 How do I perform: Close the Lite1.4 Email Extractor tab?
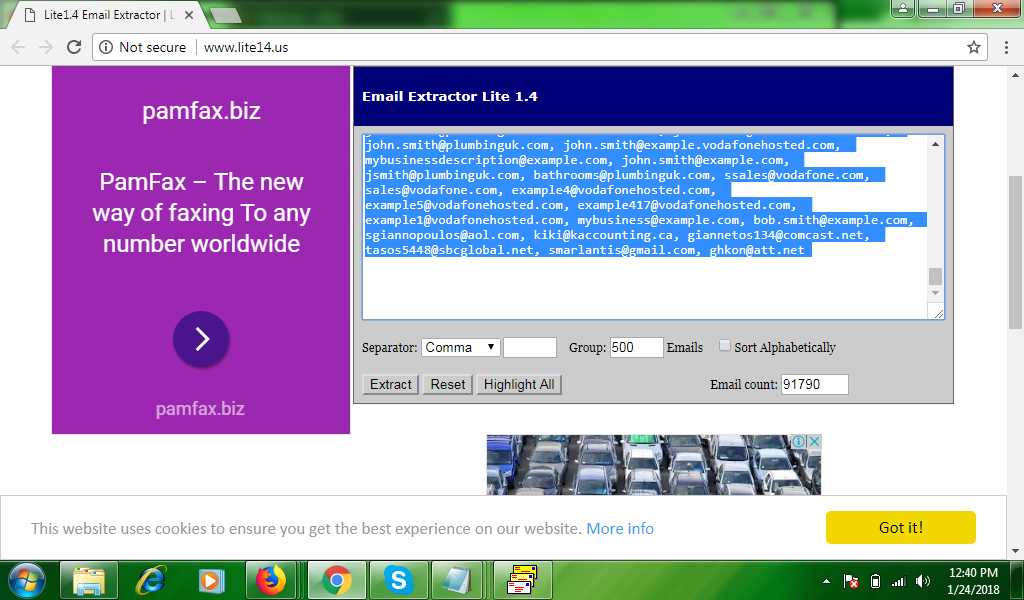click(x=189, y=15)
